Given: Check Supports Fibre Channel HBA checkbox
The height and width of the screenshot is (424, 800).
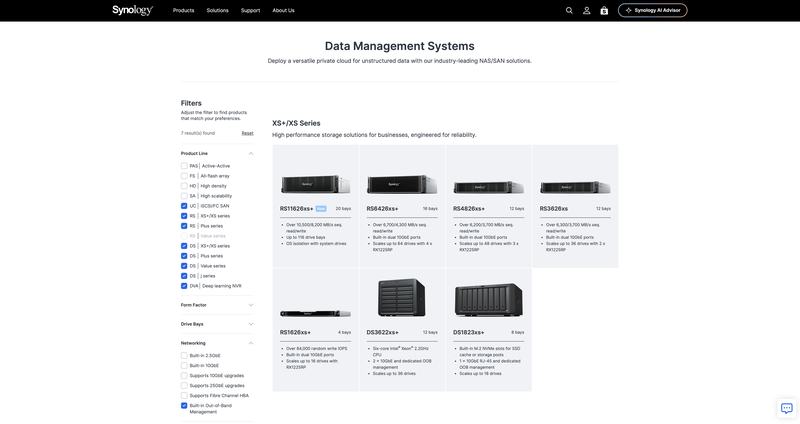Looking at the screenshot, I should coord(184,396).
